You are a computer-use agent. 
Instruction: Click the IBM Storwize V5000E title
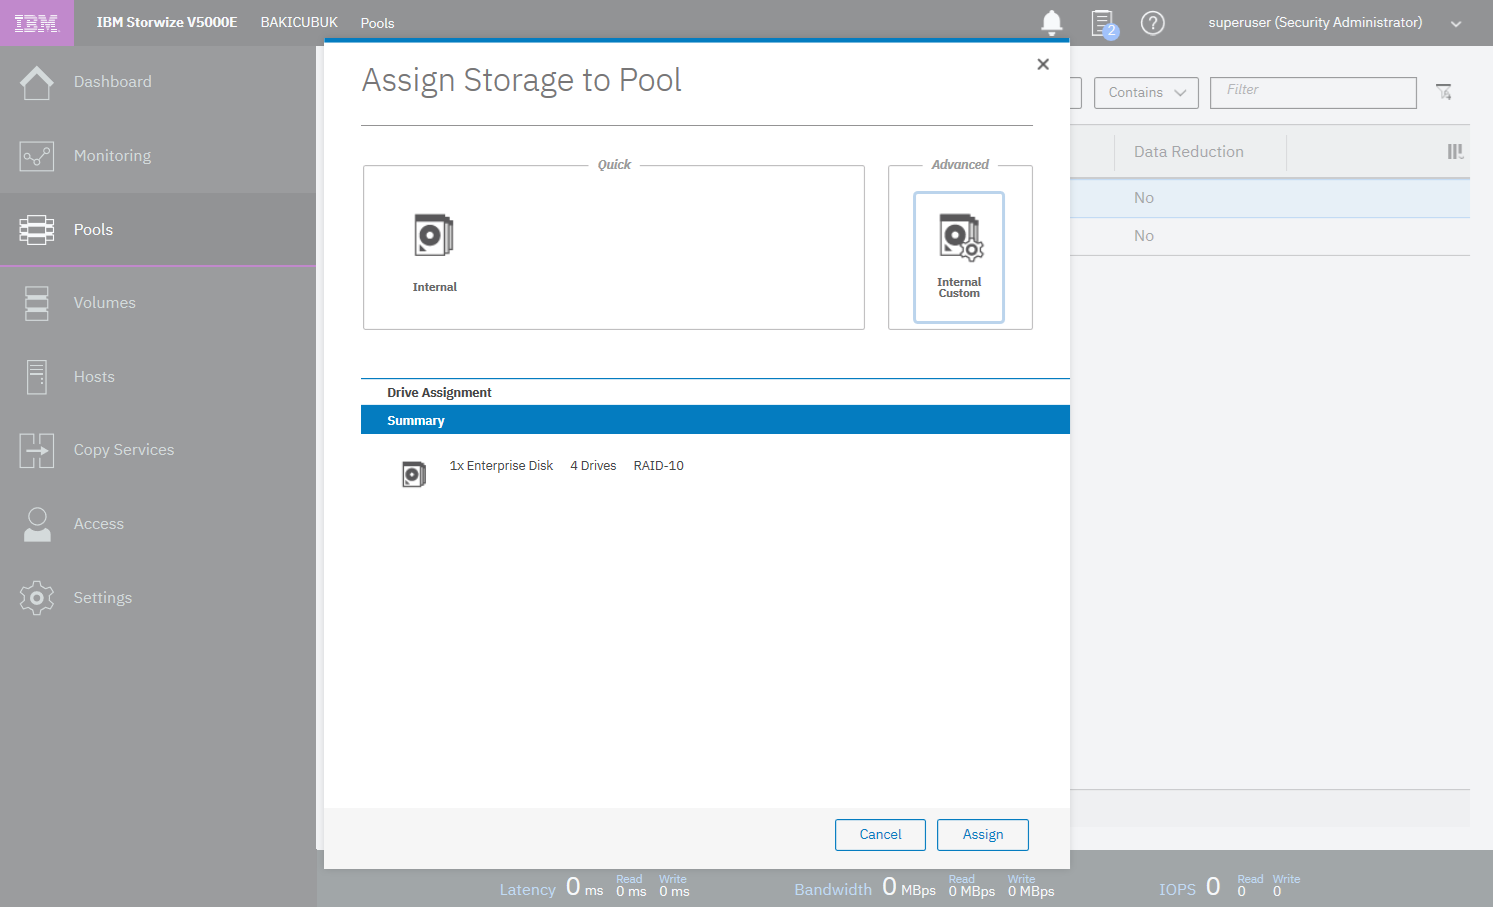[x=167, y=22]
